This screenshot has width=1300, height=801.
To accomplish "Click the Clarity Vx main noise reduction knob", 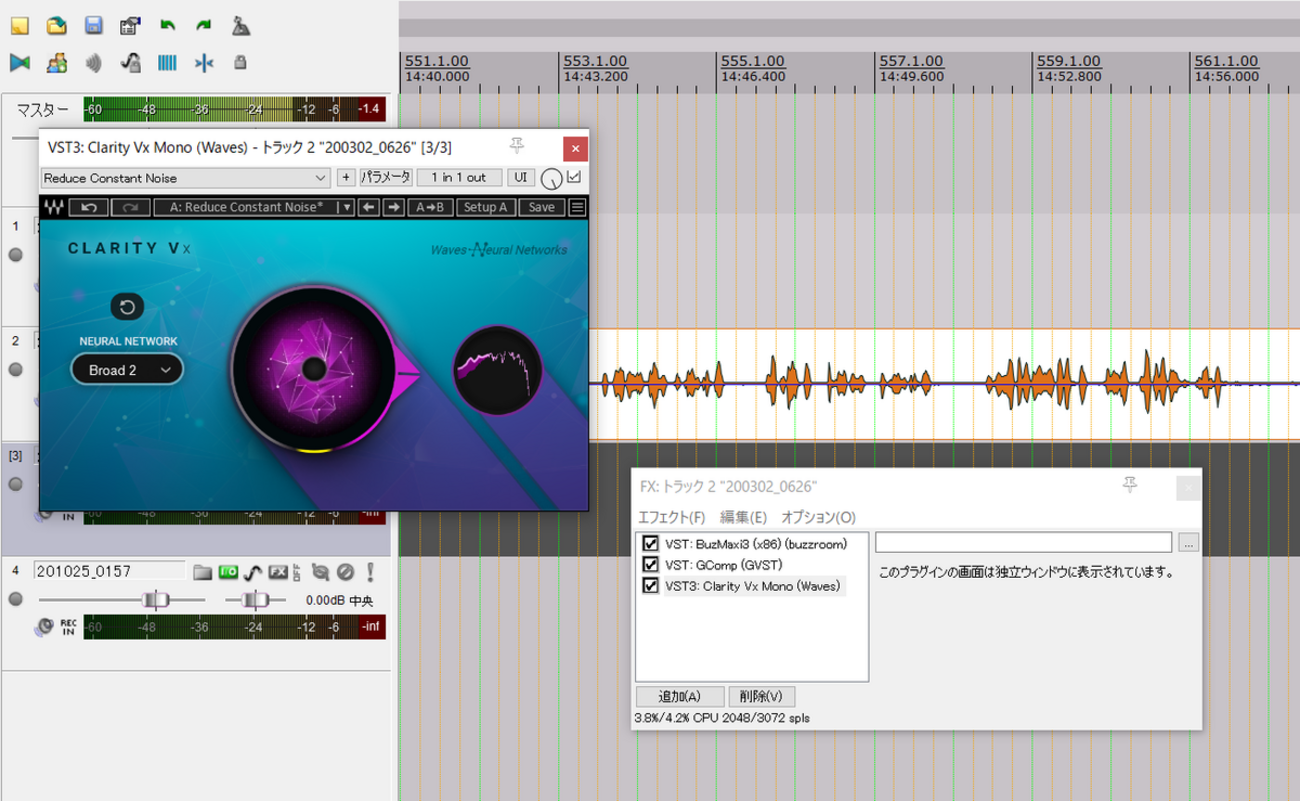I will coord(313,369).
